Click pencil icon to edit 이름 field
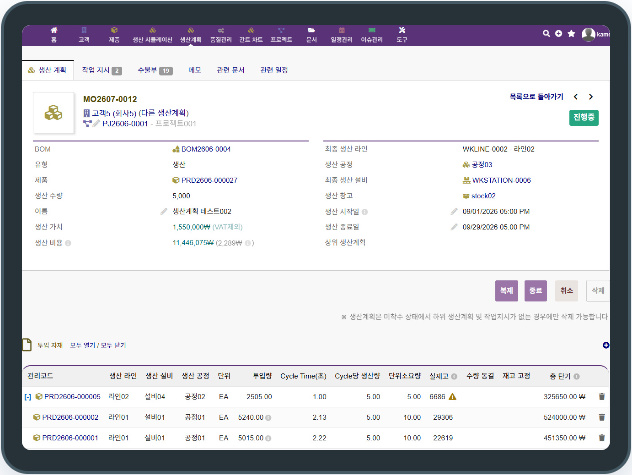The width and height of the screenshot is (632, 475). [164, 211]
